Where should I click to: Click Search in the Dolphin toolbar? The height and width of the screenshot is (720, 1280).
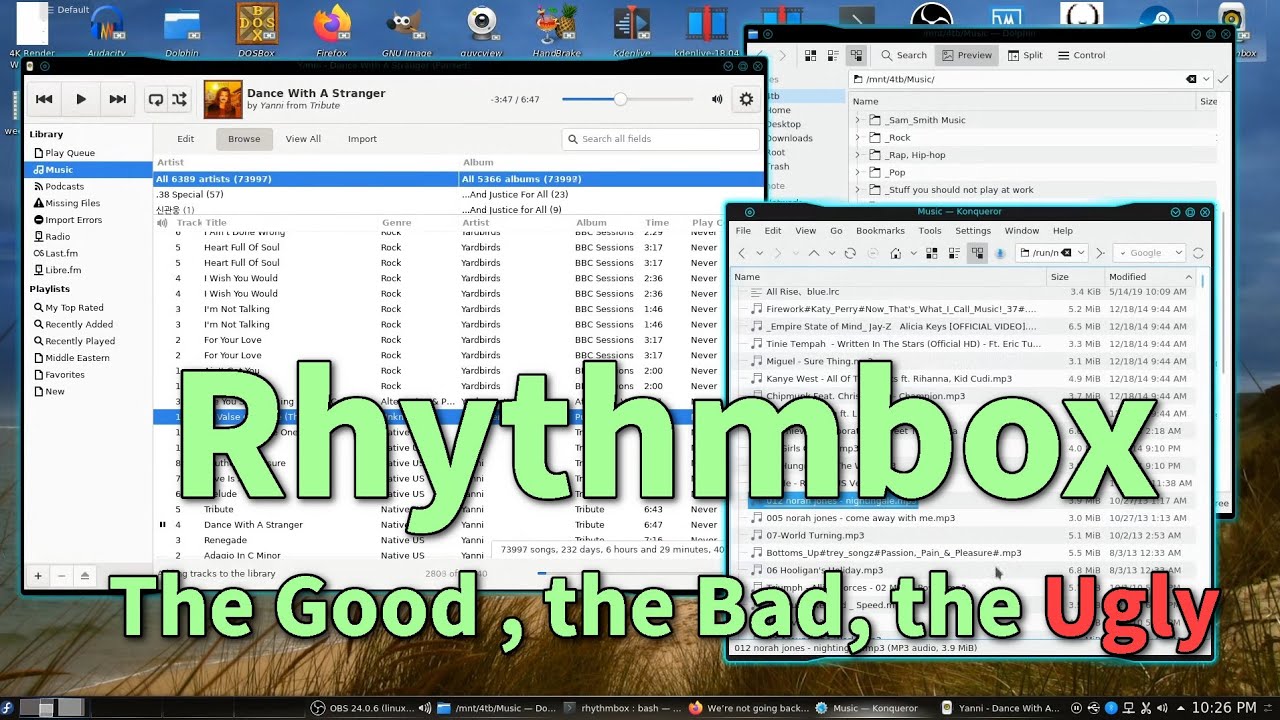click(904, 56)
